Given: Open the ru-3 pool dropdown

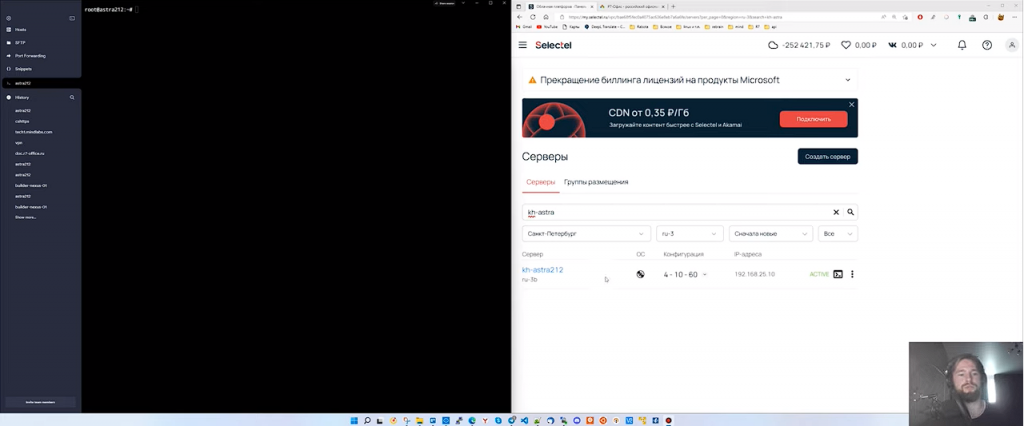Looking at the screenshot, I should tap(690, 233).
